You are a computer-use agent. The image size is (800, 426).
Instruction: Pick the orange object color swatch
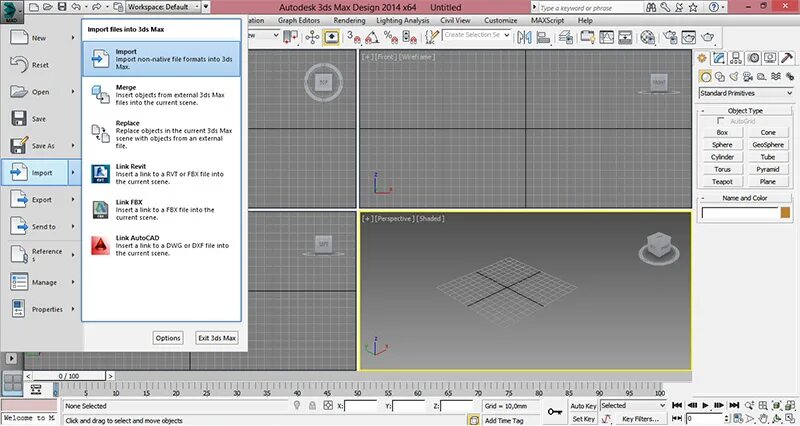[785, 213]
